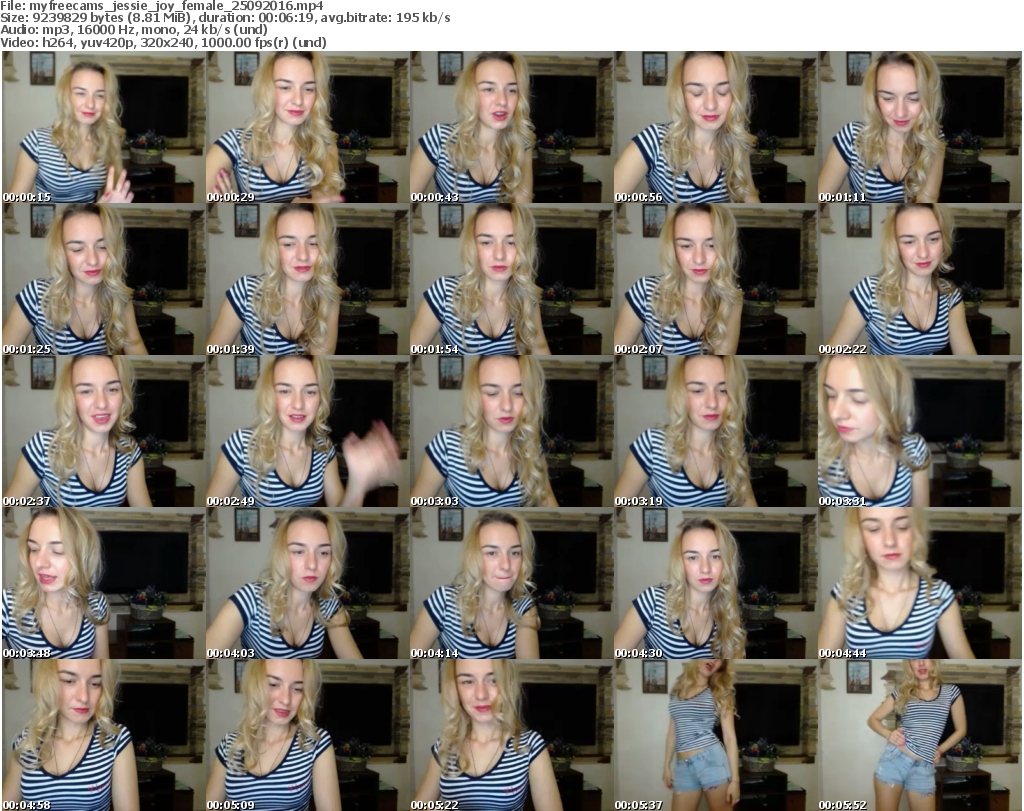The height and width of the screenshot is (811, 1024).
Task: Click the thumbnail at 00:04:58
Action: click(104, 735)
